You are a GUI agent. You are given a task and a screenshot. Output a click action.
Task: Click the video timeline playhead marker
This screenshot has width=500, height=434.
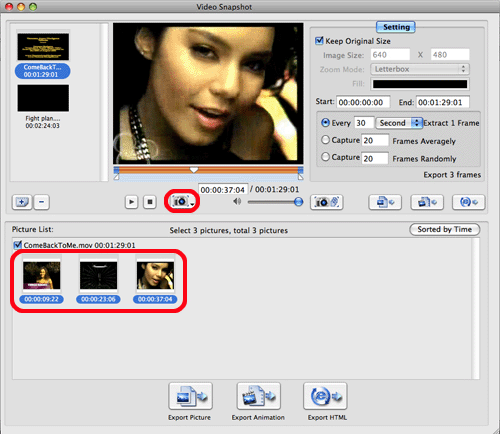194,170
